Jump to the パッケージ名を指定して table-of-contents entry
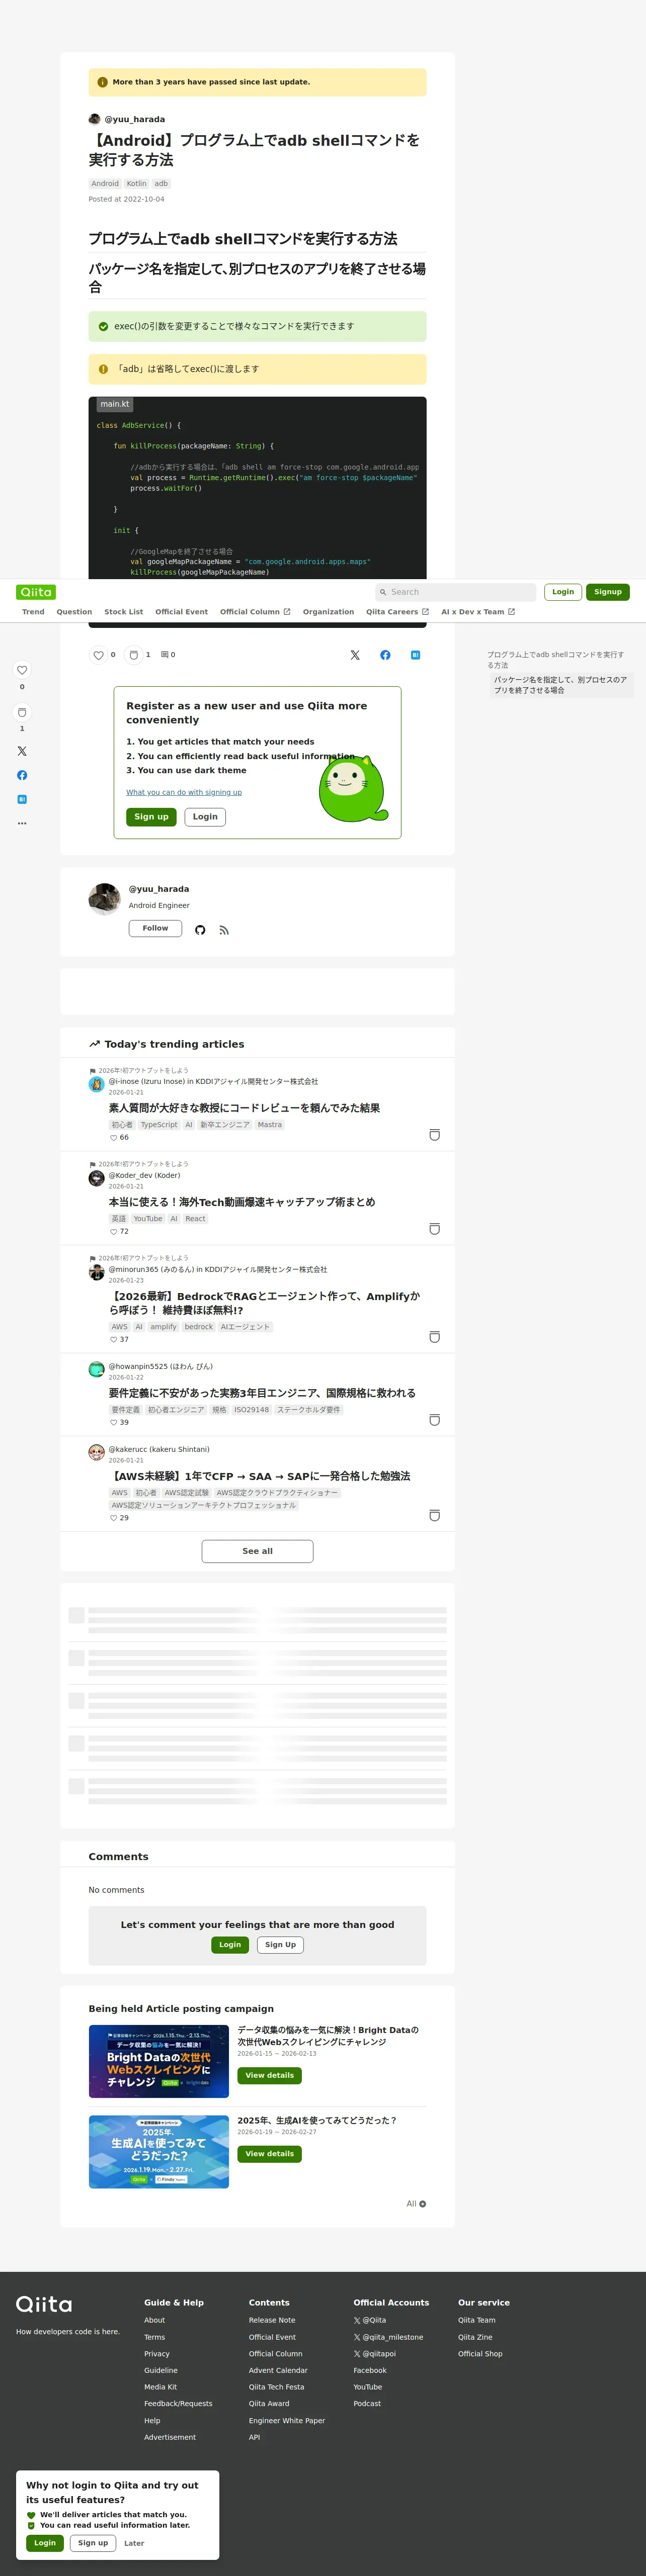The height and width of the screenshot is (2576, 646). click(561, 685)
